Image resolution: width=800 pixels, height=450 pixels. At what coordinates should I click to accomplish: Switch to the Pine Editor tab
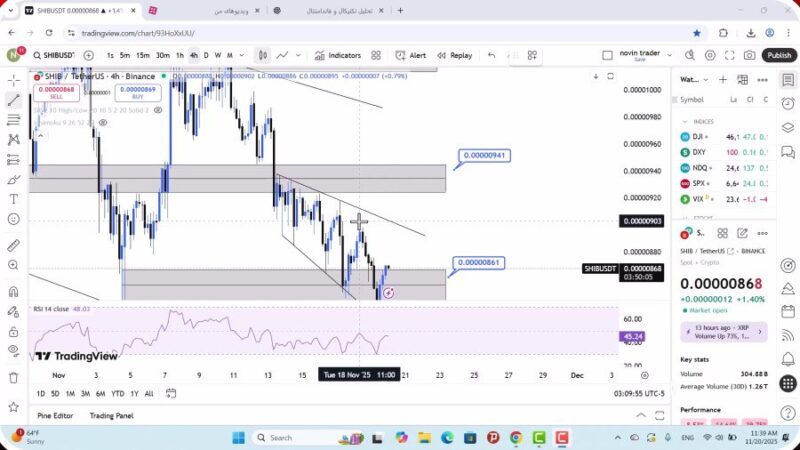(56, 415)
